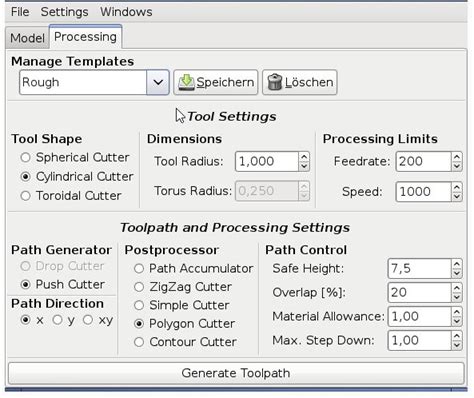Click the Generate Toolpath button
474x398 pixels.
pos(236,373)
